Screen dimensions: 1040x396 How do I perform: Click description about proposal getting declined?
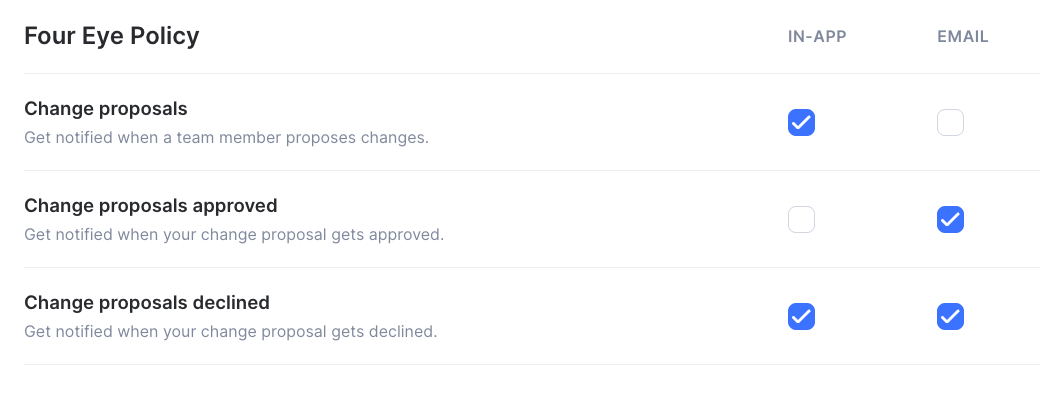231,332
